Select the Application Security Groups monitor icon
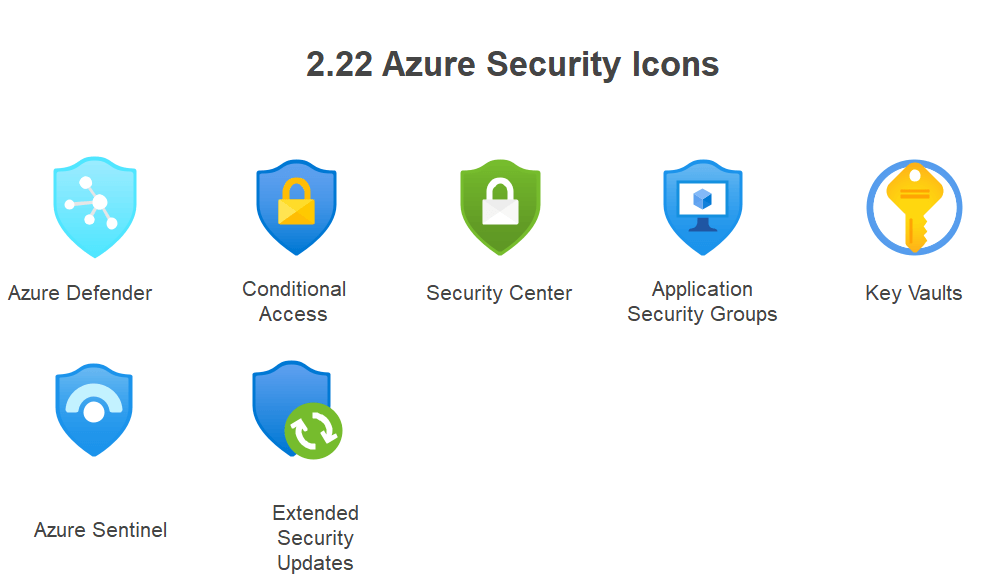Screen dimensions: 994x585 point(702,207)
